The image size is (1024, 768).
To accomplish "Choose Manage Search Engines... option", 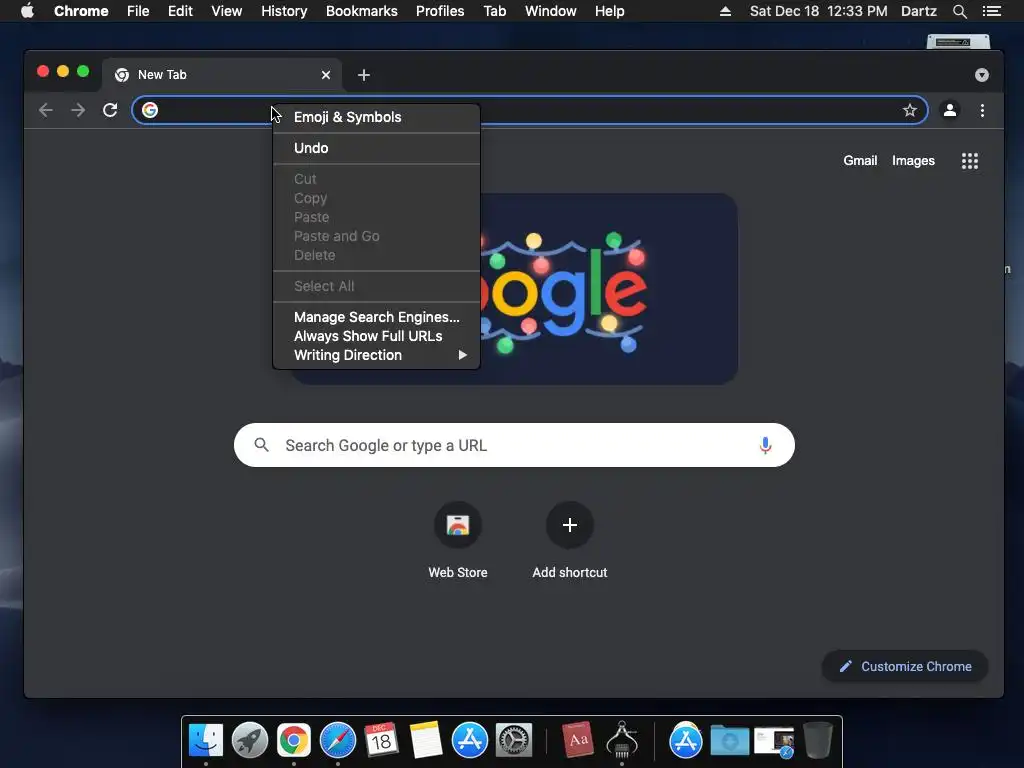I will [376, 317].
